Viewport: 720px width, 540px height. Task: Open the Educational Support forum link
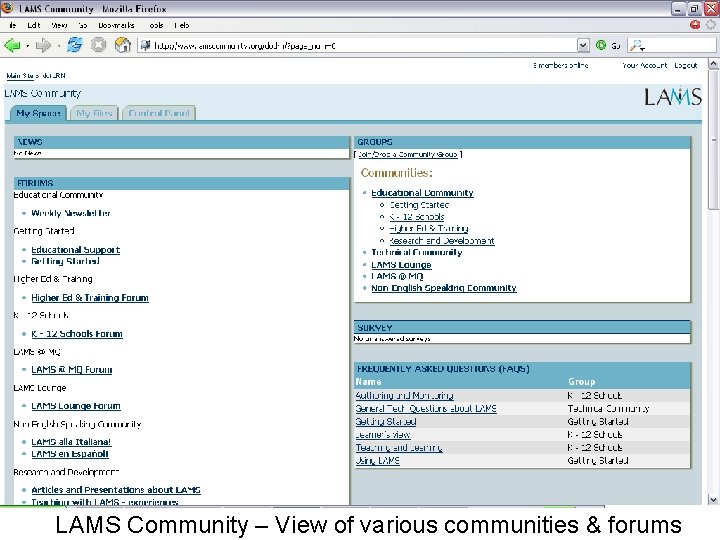pyautogui.click(x=76, y=250)
